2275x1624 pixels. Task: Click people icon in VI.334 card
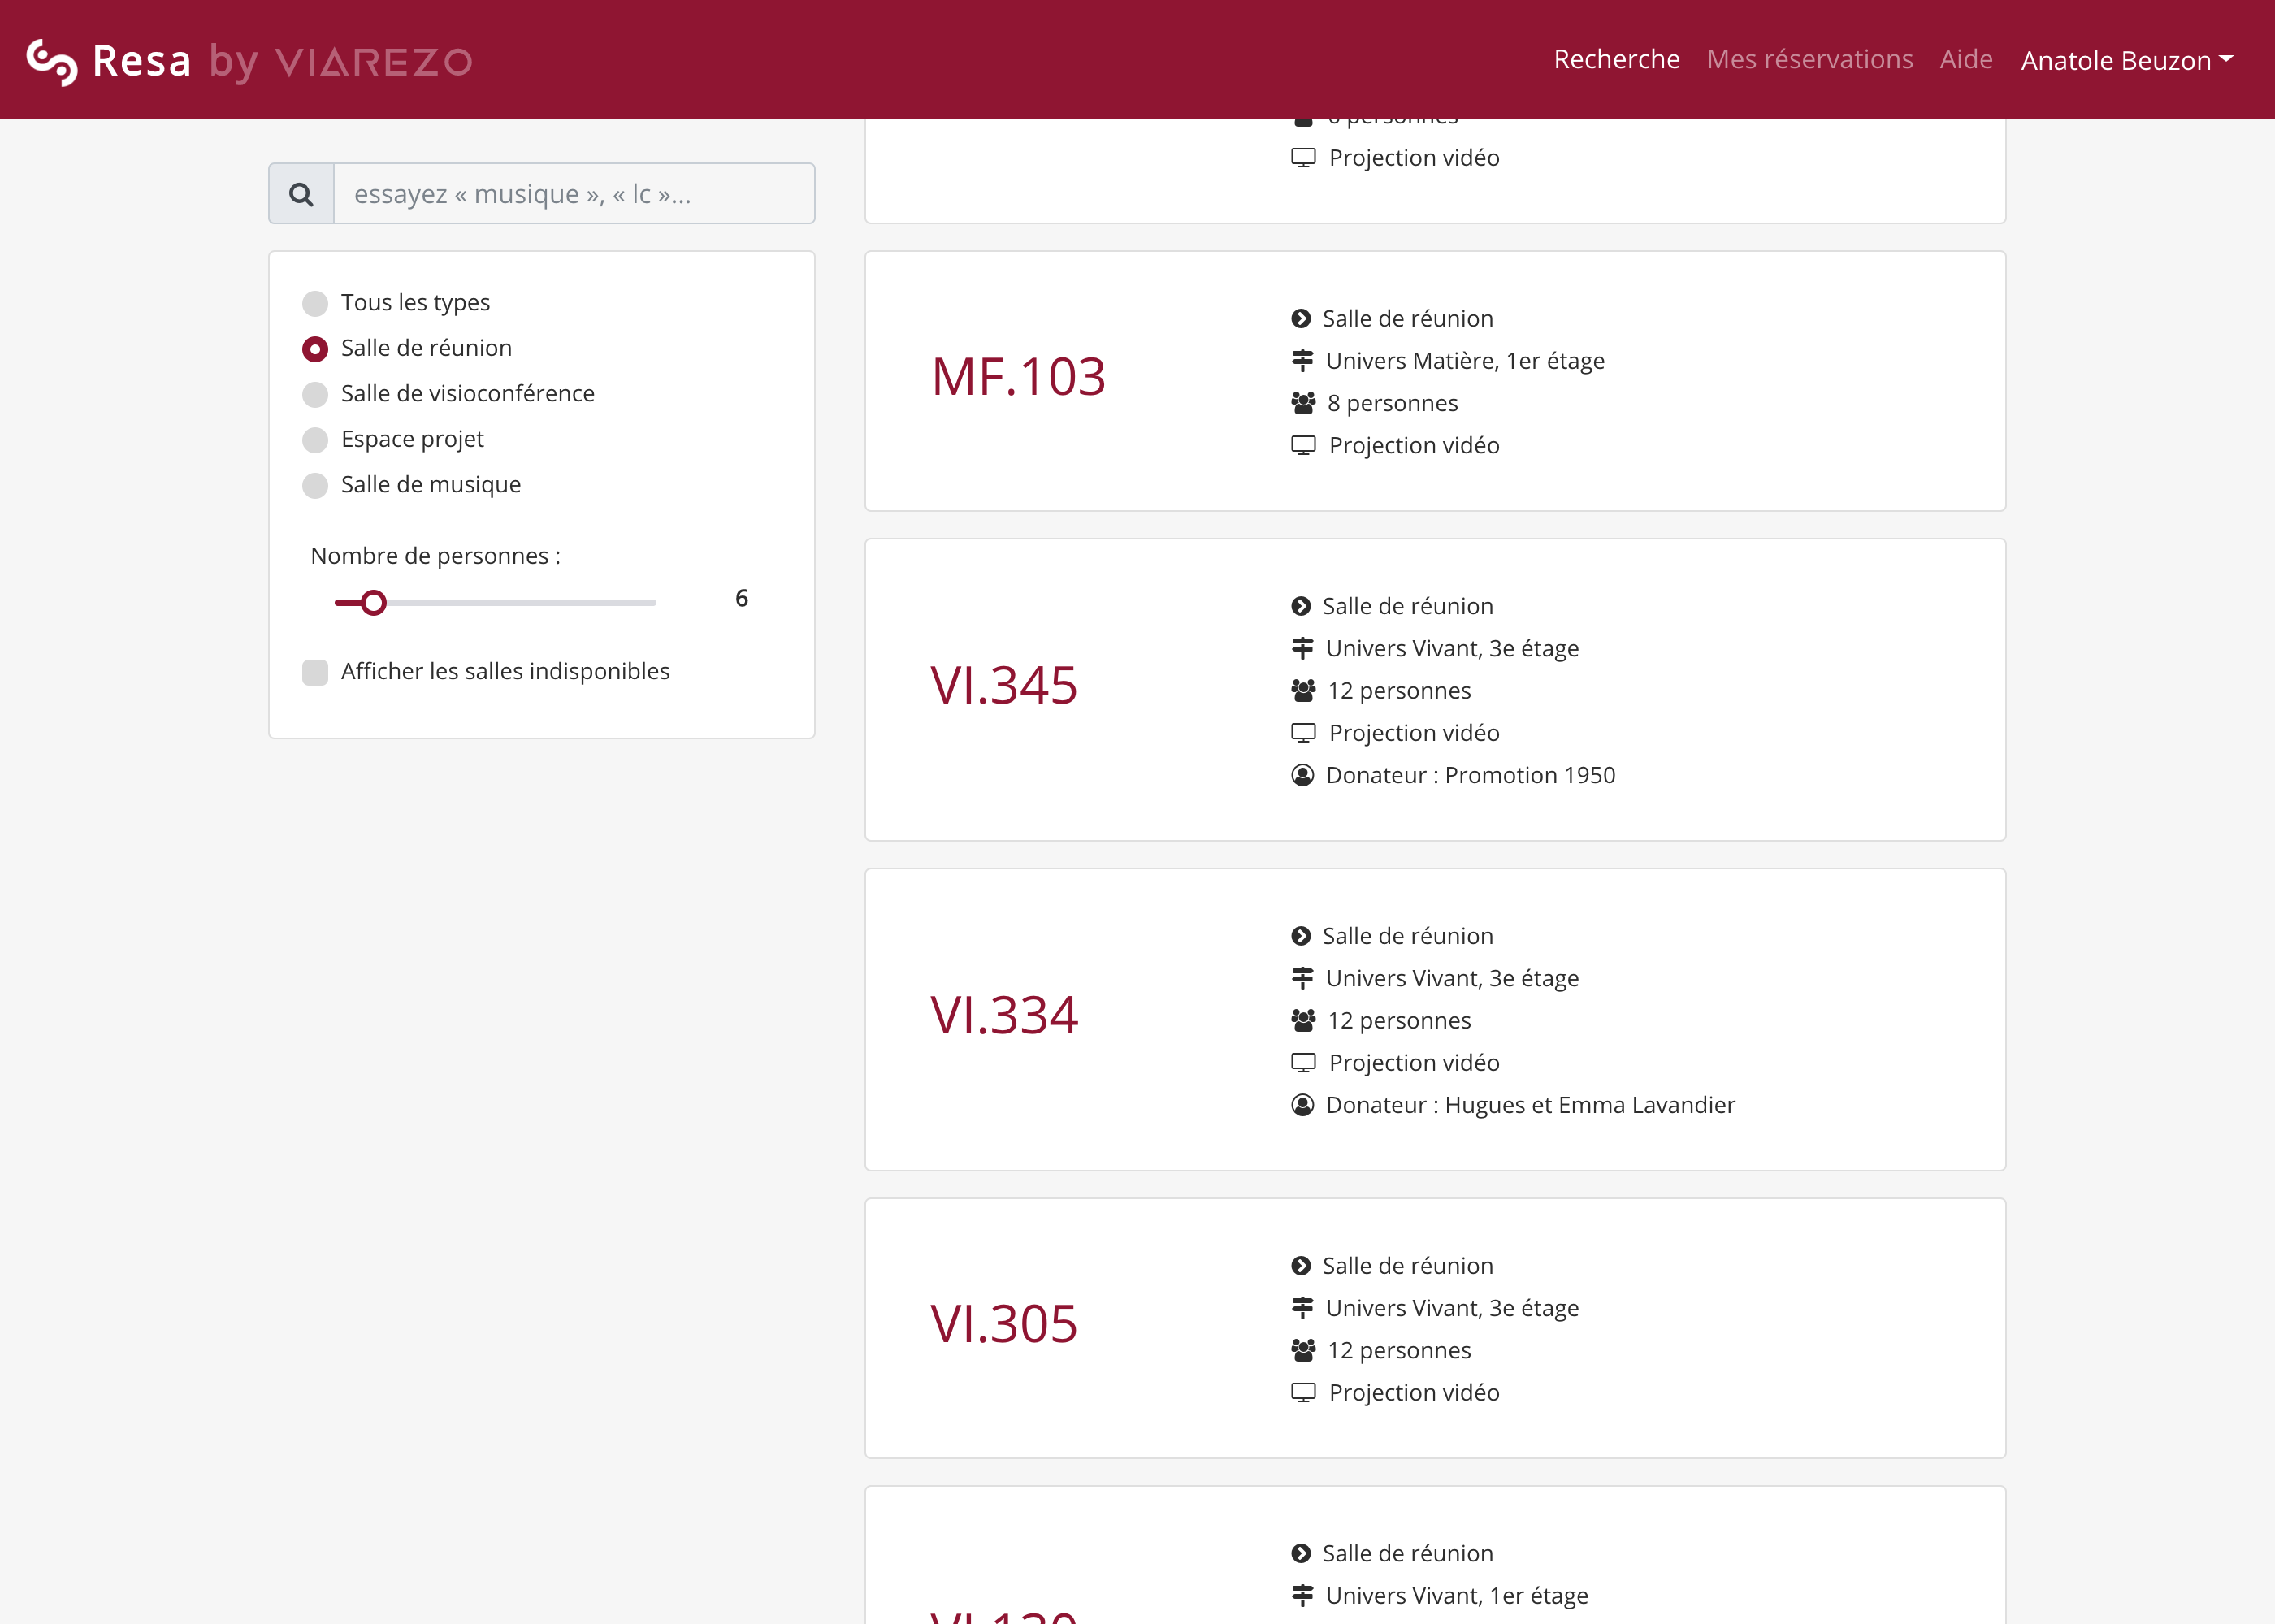point(1303,1021)
